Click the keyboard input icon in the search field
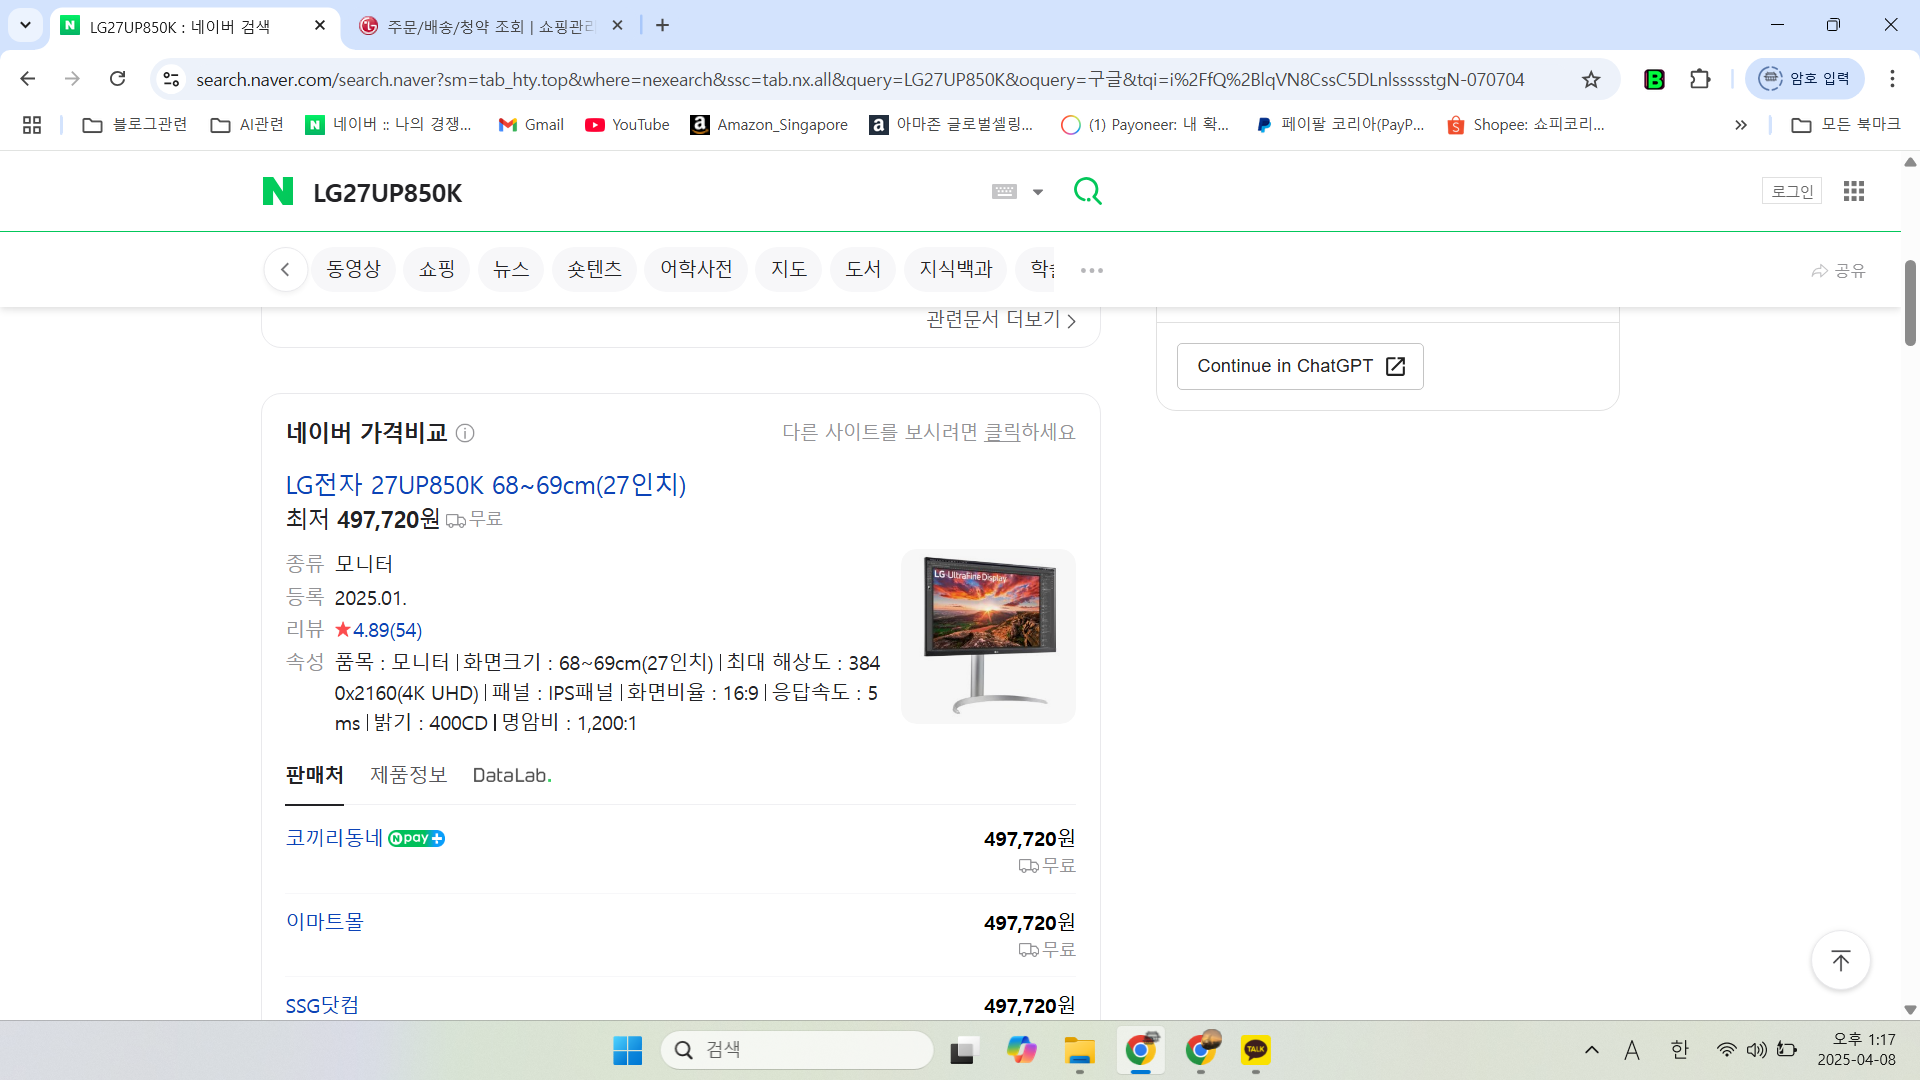This screenshot has width=1920, height=1080. 1004,191
